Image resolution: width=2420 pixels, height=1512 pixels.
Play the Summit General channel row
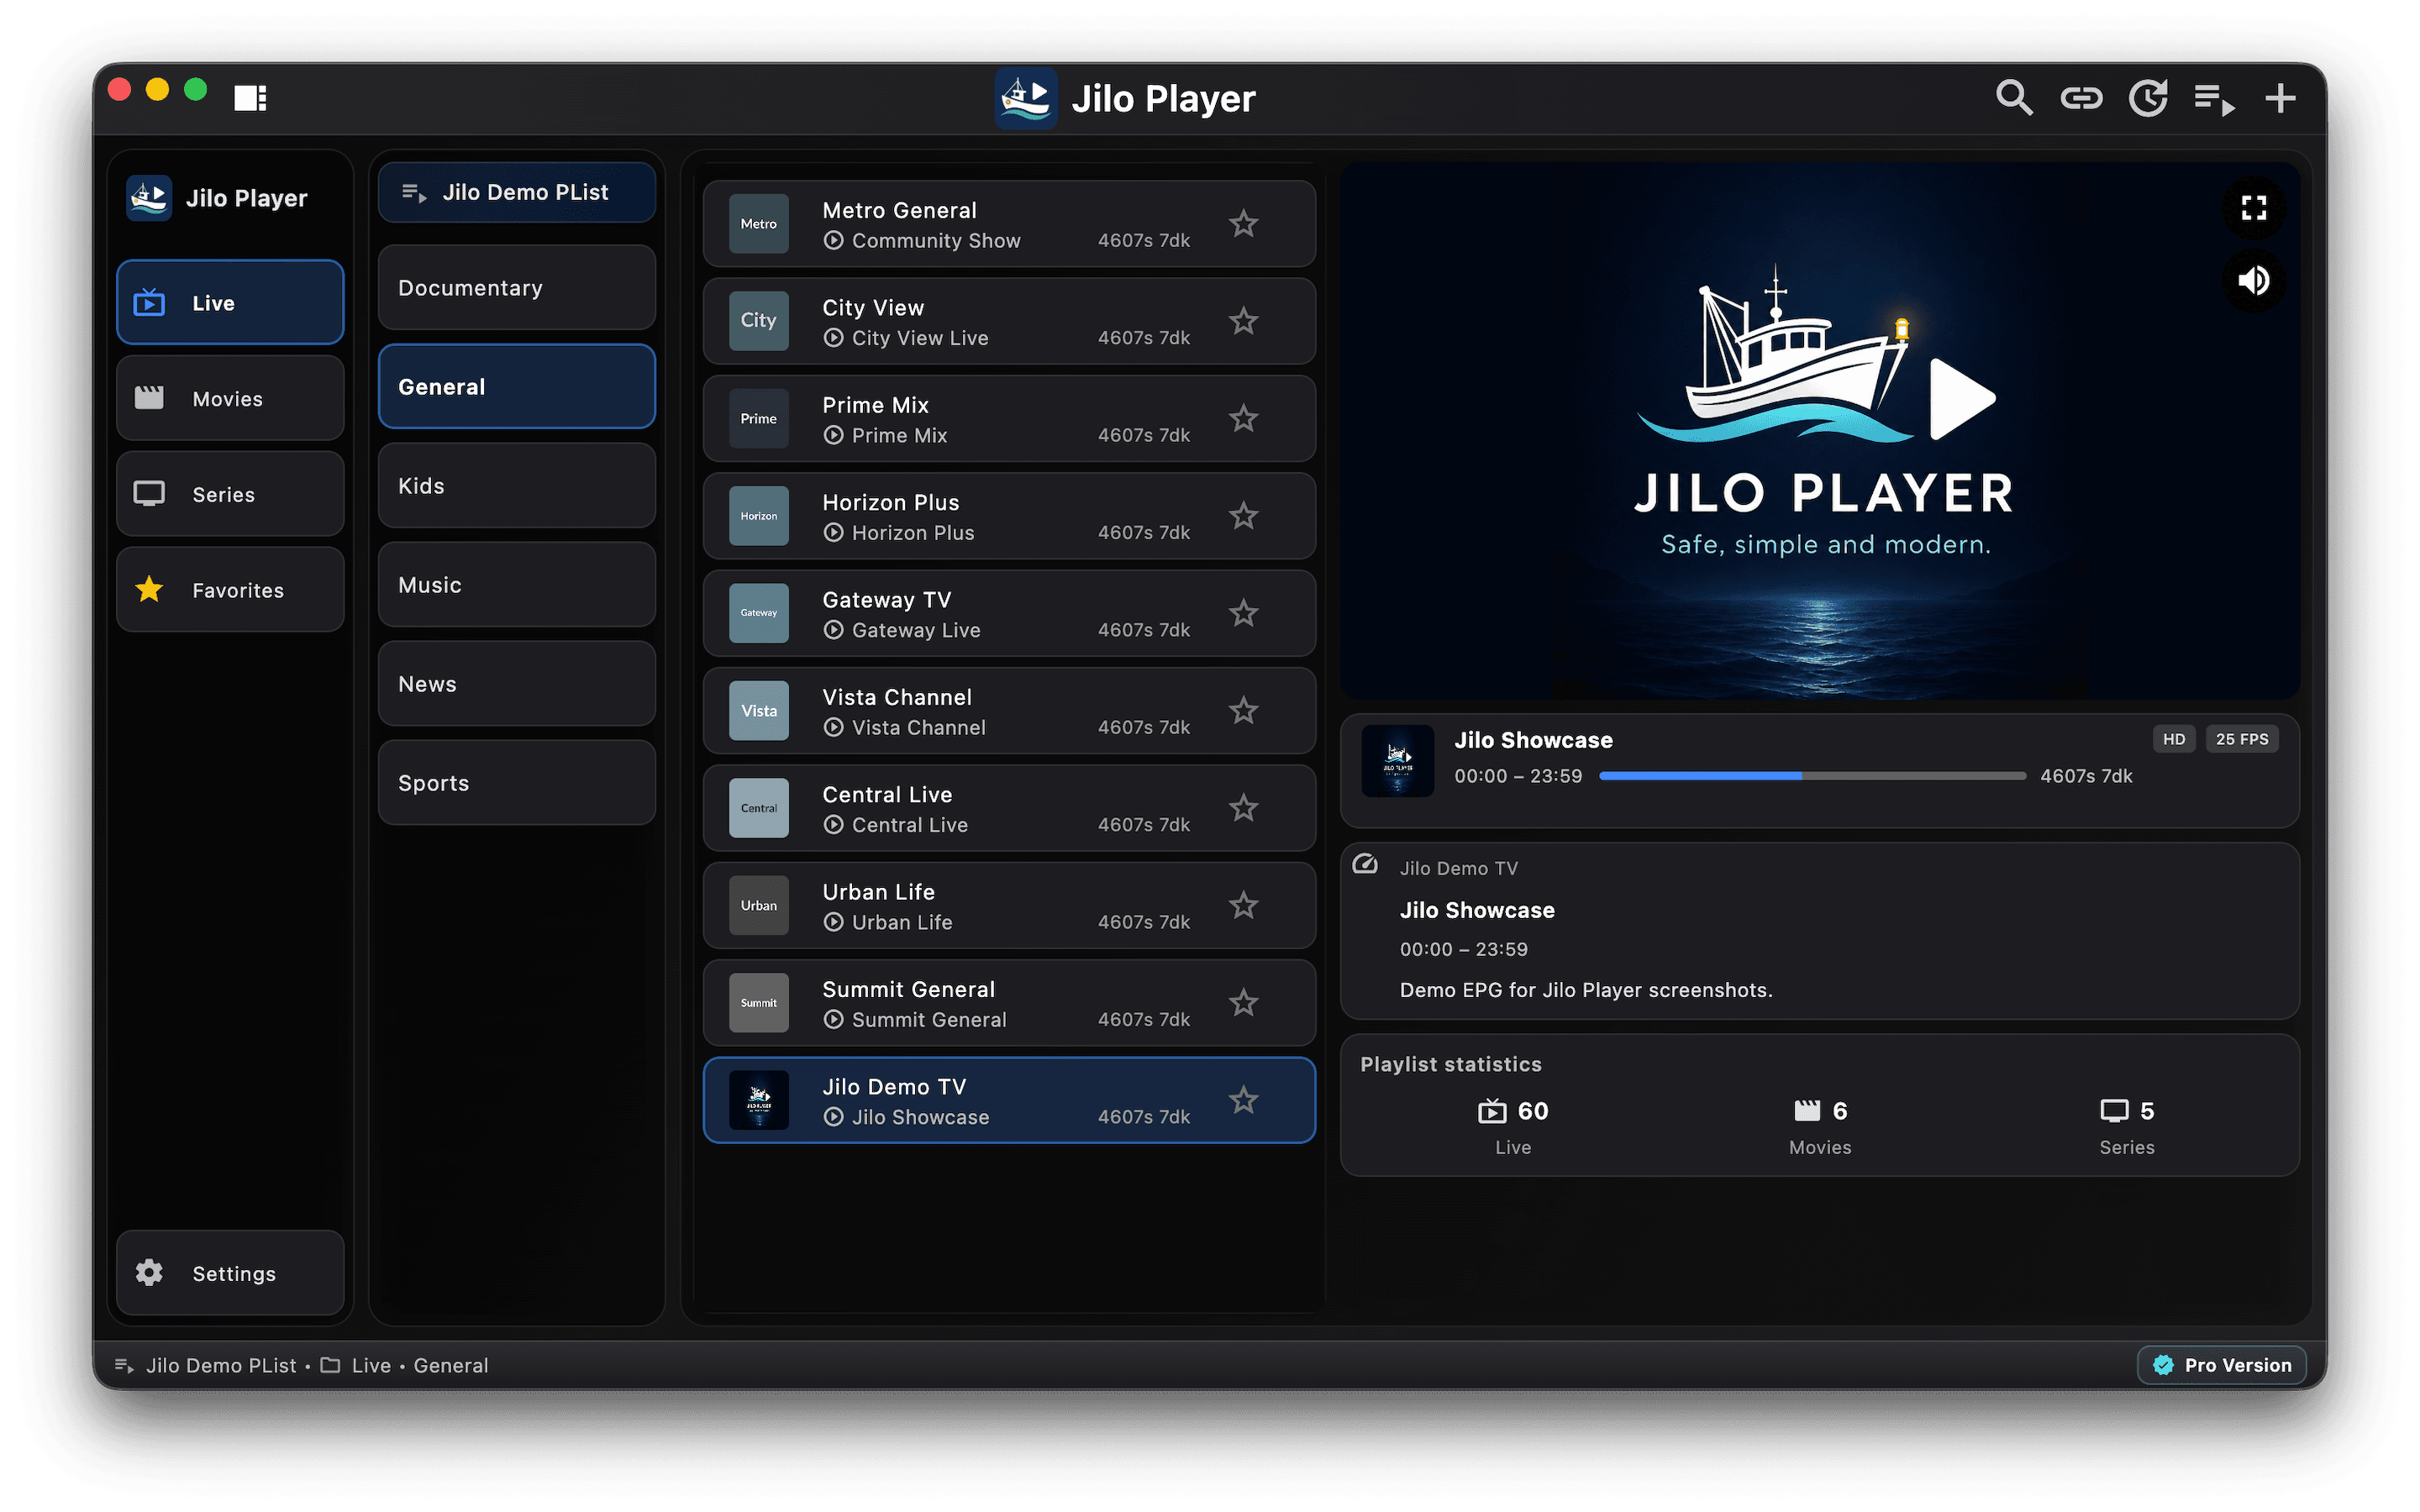click(1009, 1002)
